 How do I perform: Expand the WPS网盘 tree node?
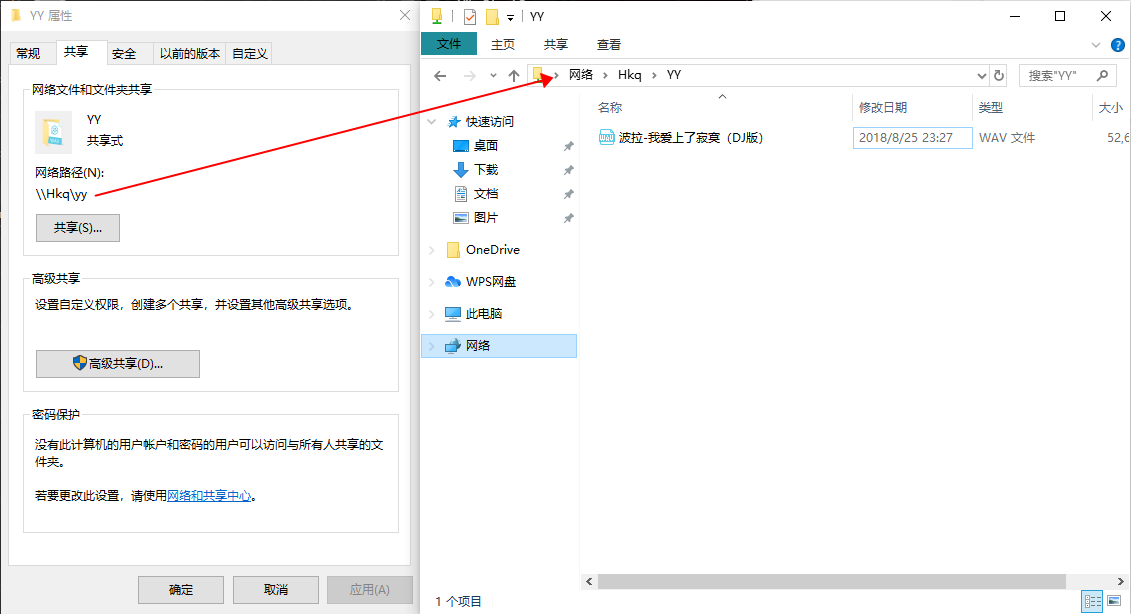coord(431,281)
